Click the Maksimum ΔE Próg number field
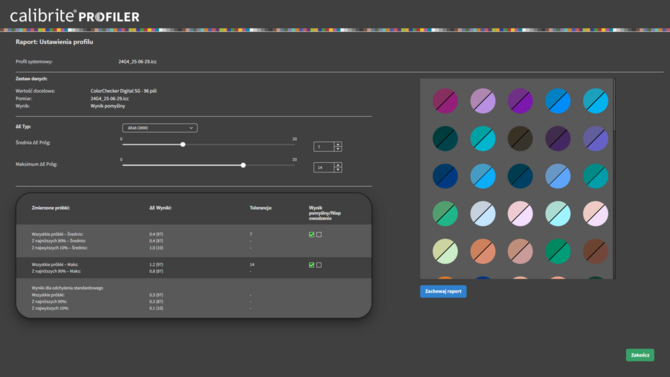The image size is (670, 377). pyautogui.click(x=324, y=168)
